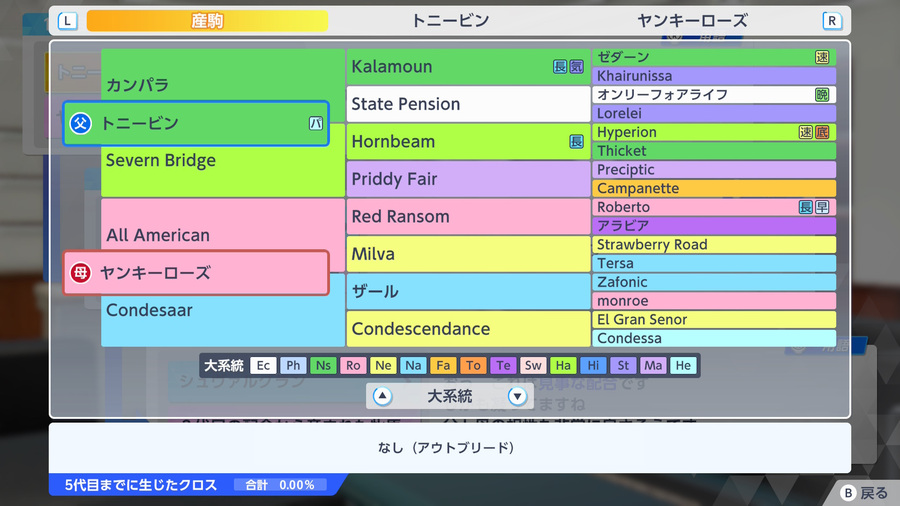Click the Strawberry Road ancestor entry
The image size is (900, 506).
pyautogui.click(x=714, y=244)
